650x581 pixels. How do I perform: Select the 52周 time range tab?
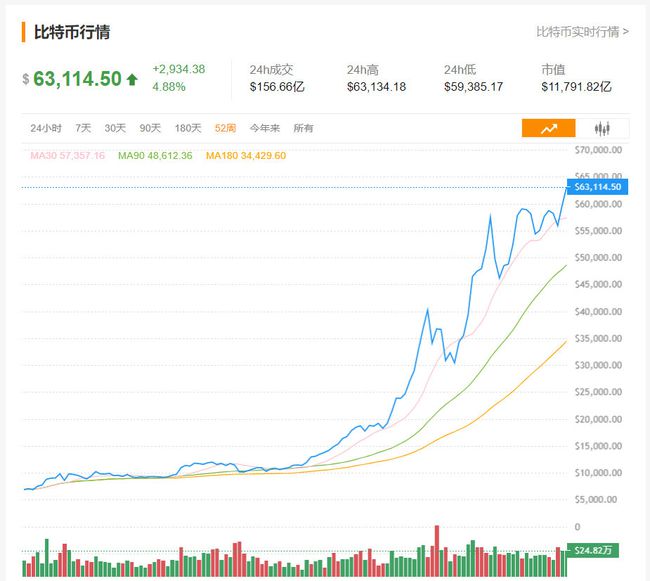pyautogui.click(x=225, y=128)
